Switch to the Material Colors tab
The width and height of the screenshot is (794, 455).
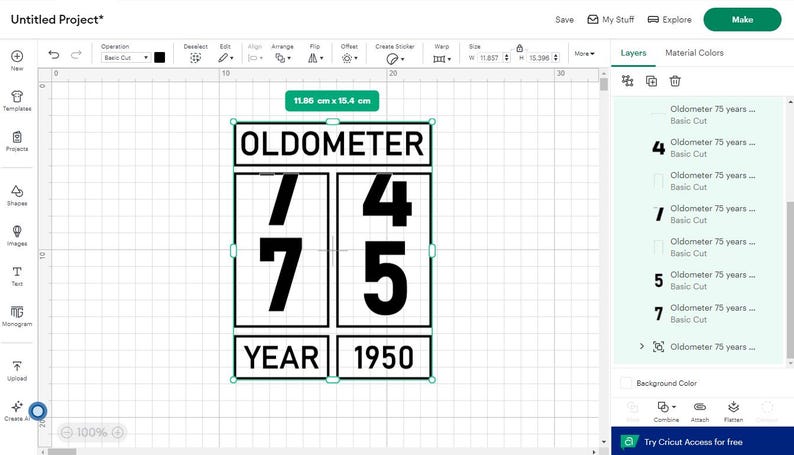(694, 53)
